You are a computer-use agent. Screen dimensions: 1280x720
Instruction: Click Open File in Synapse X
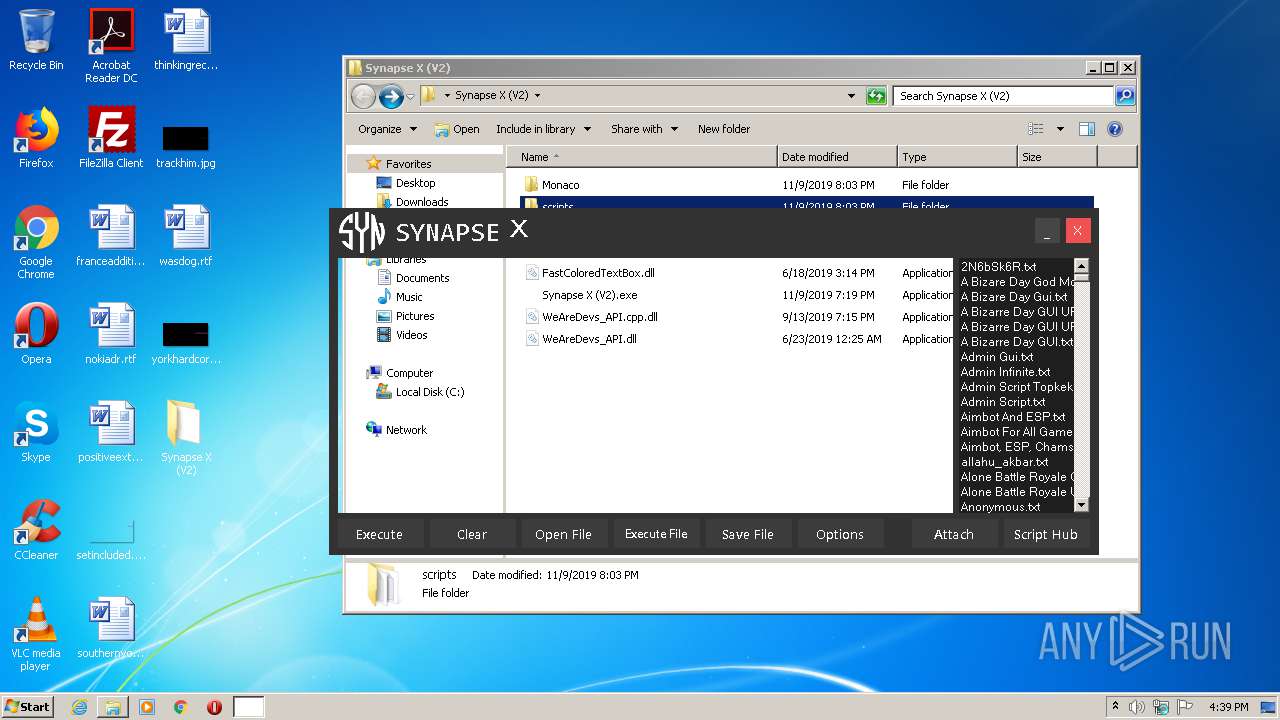pyautogui.click(x=563, y=534)
